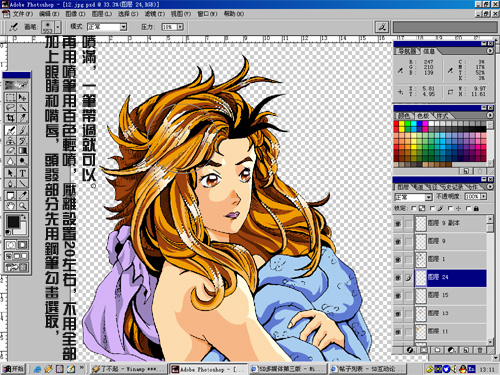Hide the 图层 9 副本 layer eye
500x375 pixels.
(x=398, y=224)
